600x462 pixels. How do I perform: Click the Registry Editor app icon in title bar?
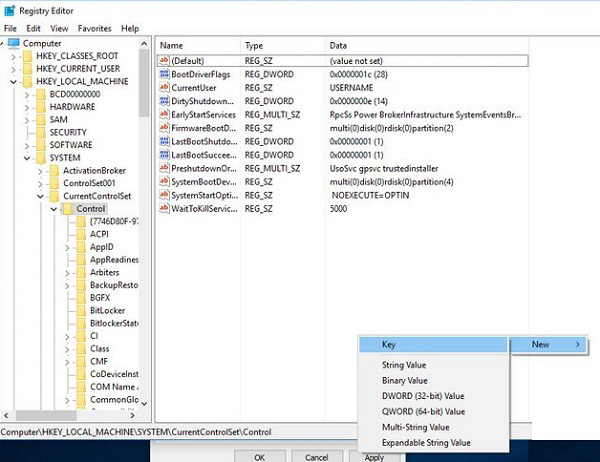click(x=10, y=11)
